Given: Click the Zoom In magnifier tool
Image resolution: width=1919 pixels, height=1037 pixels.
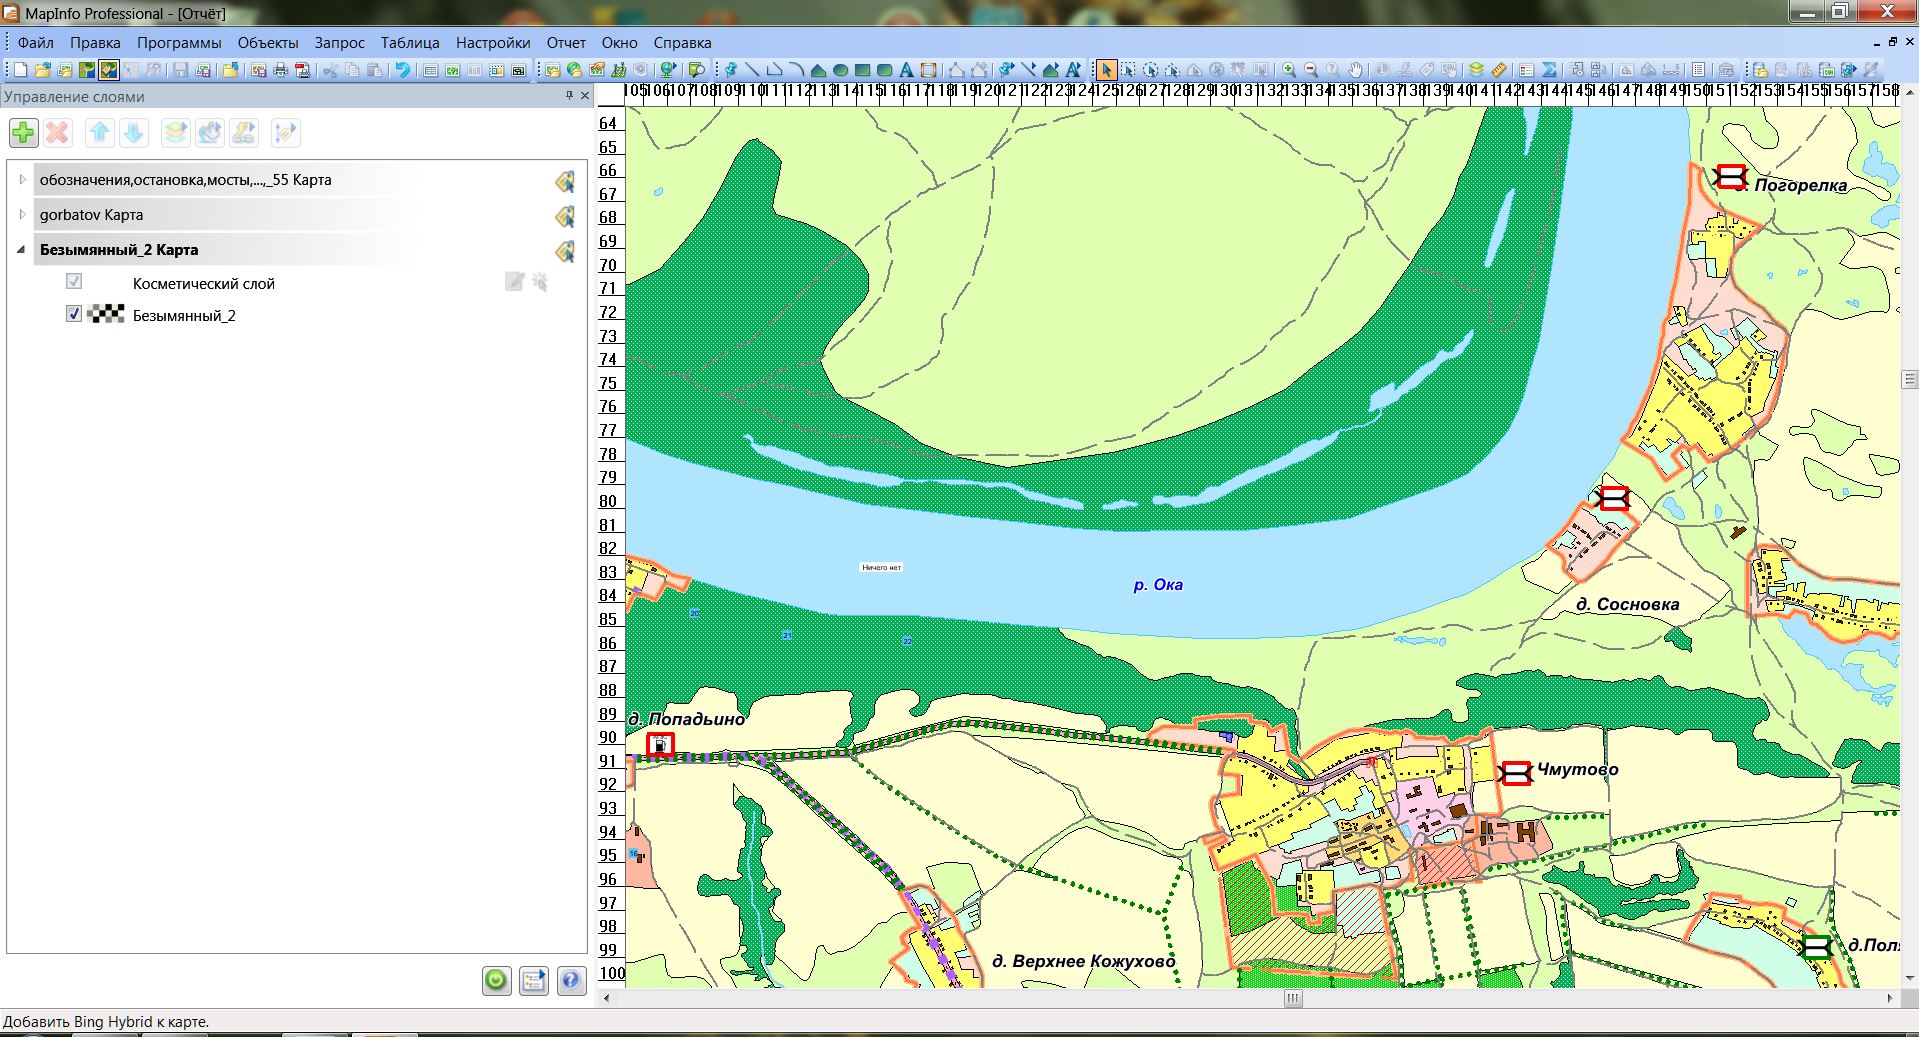Looking at the screenshot, I should 1289,70.
